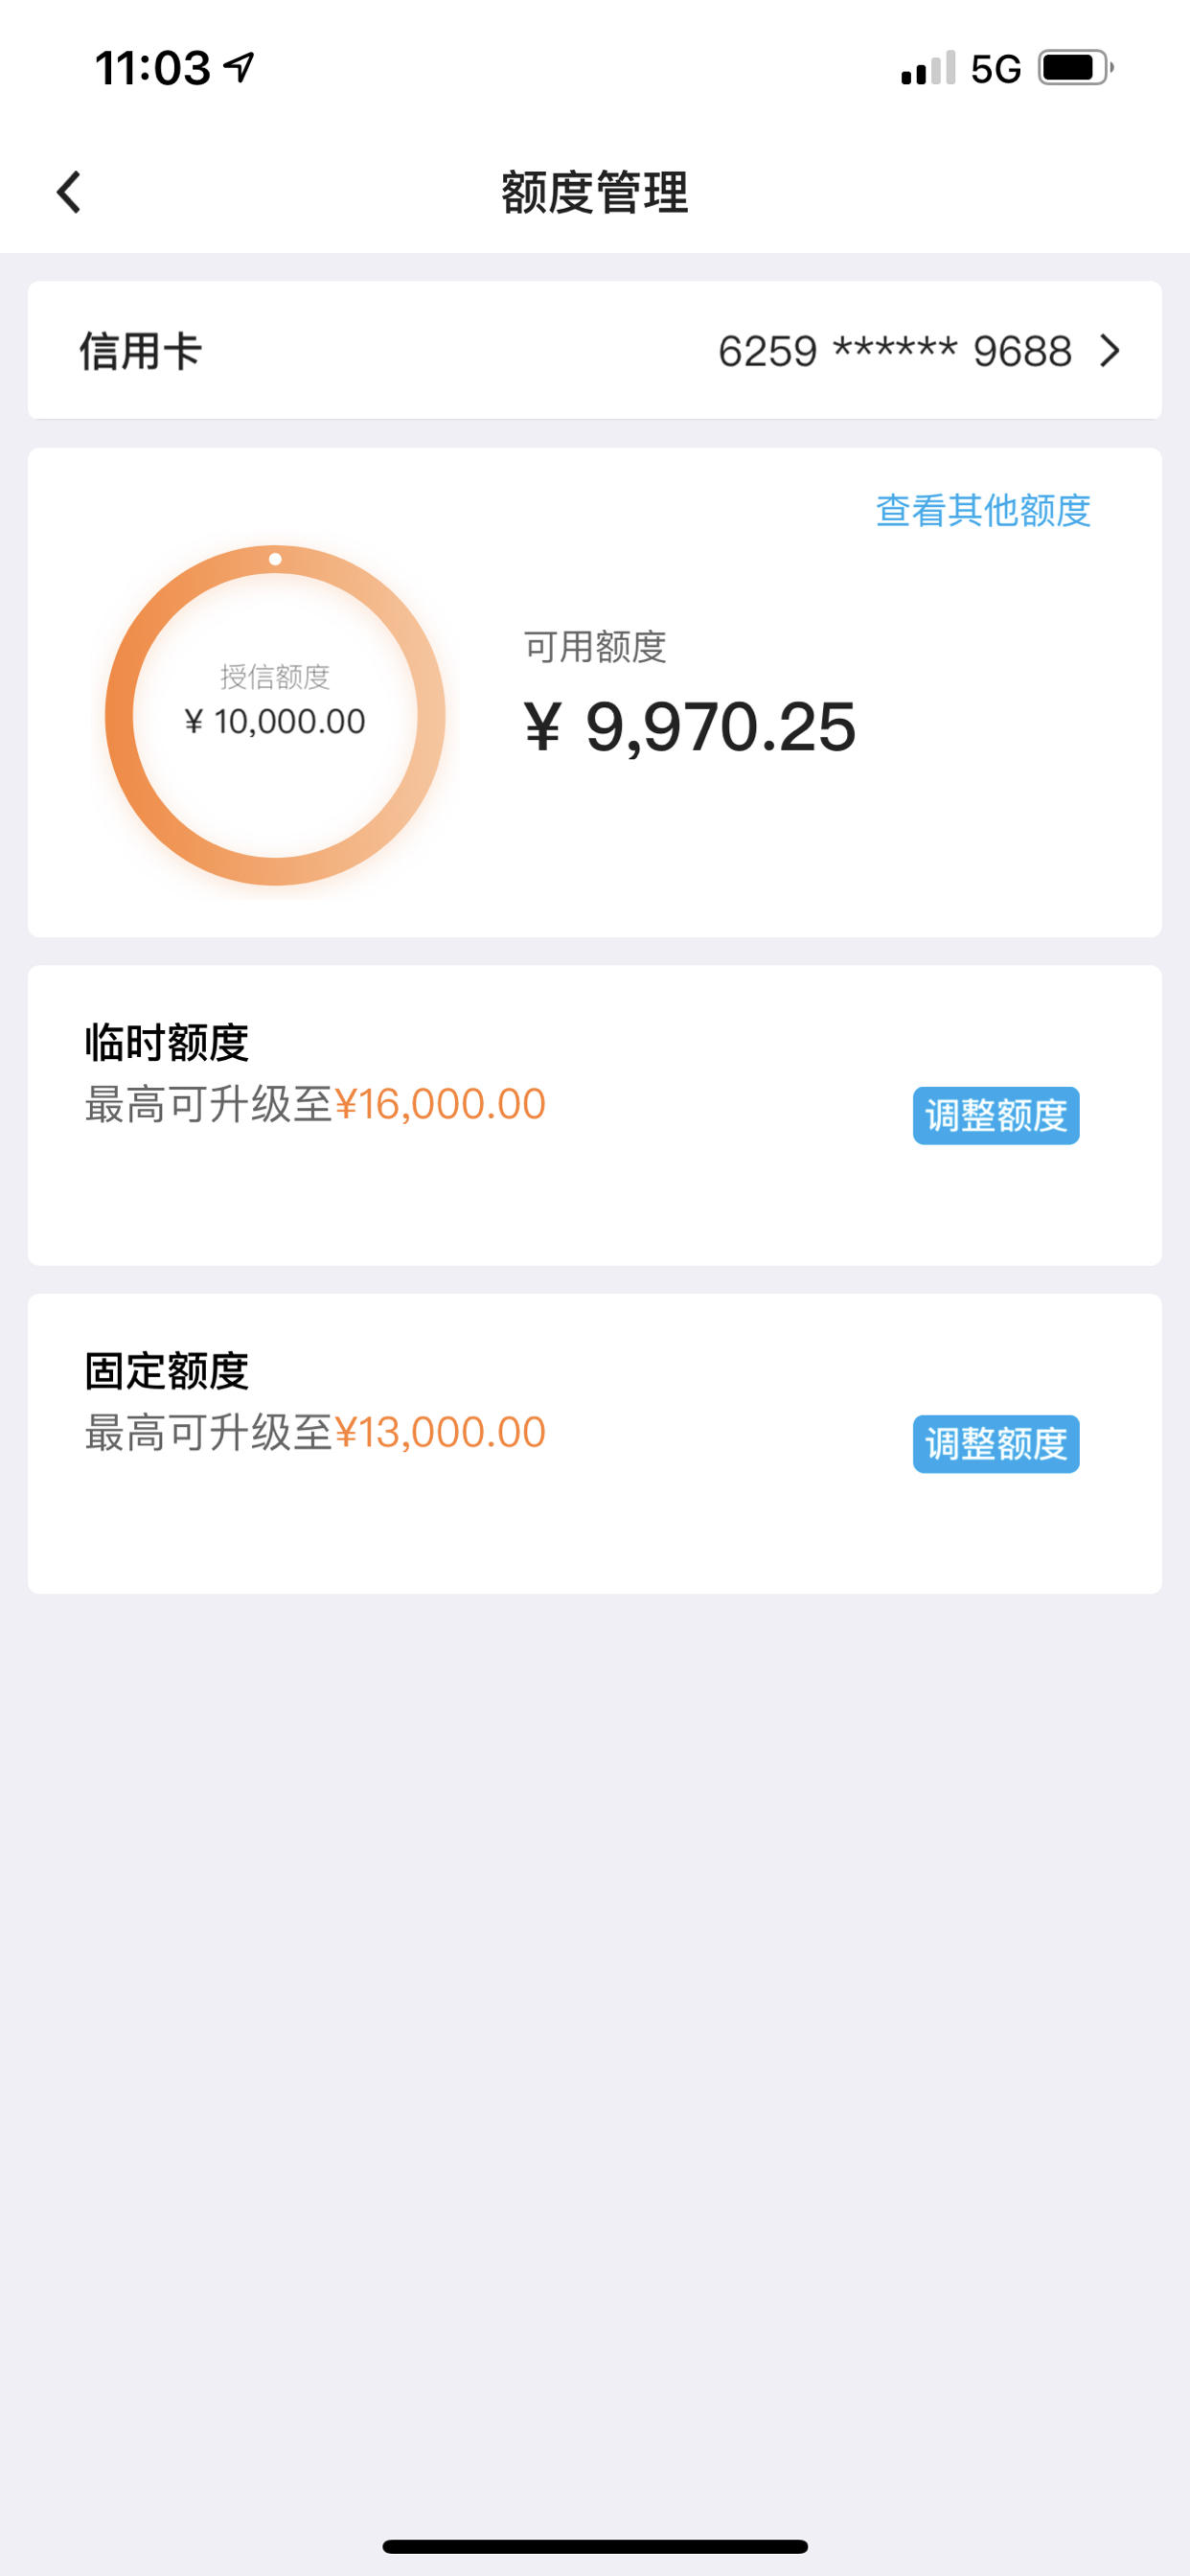Tap the battery status icon
This screenshot has height=2576, width=1190.
click(1076, 68)
